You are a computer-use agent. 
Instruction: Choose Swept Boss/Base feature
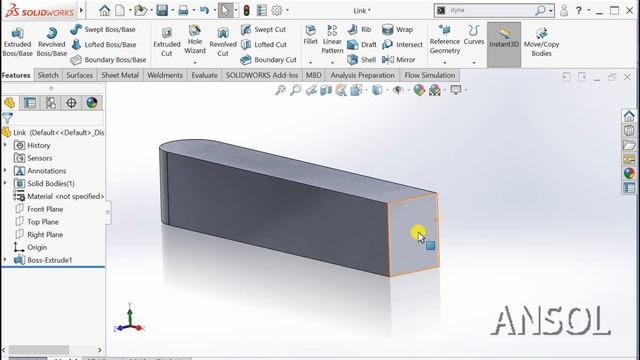click(x=102, y=29)
